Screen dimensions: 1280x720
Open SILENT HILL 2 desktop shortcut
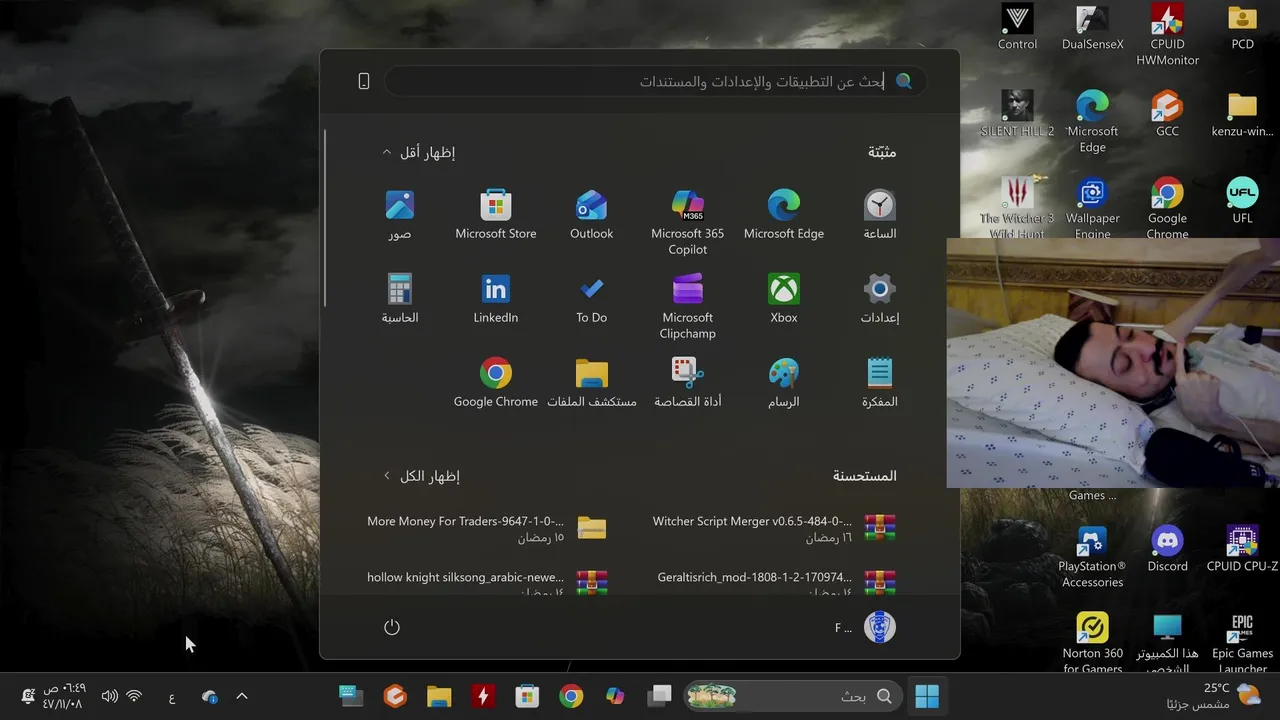[x=1018, y=114]
